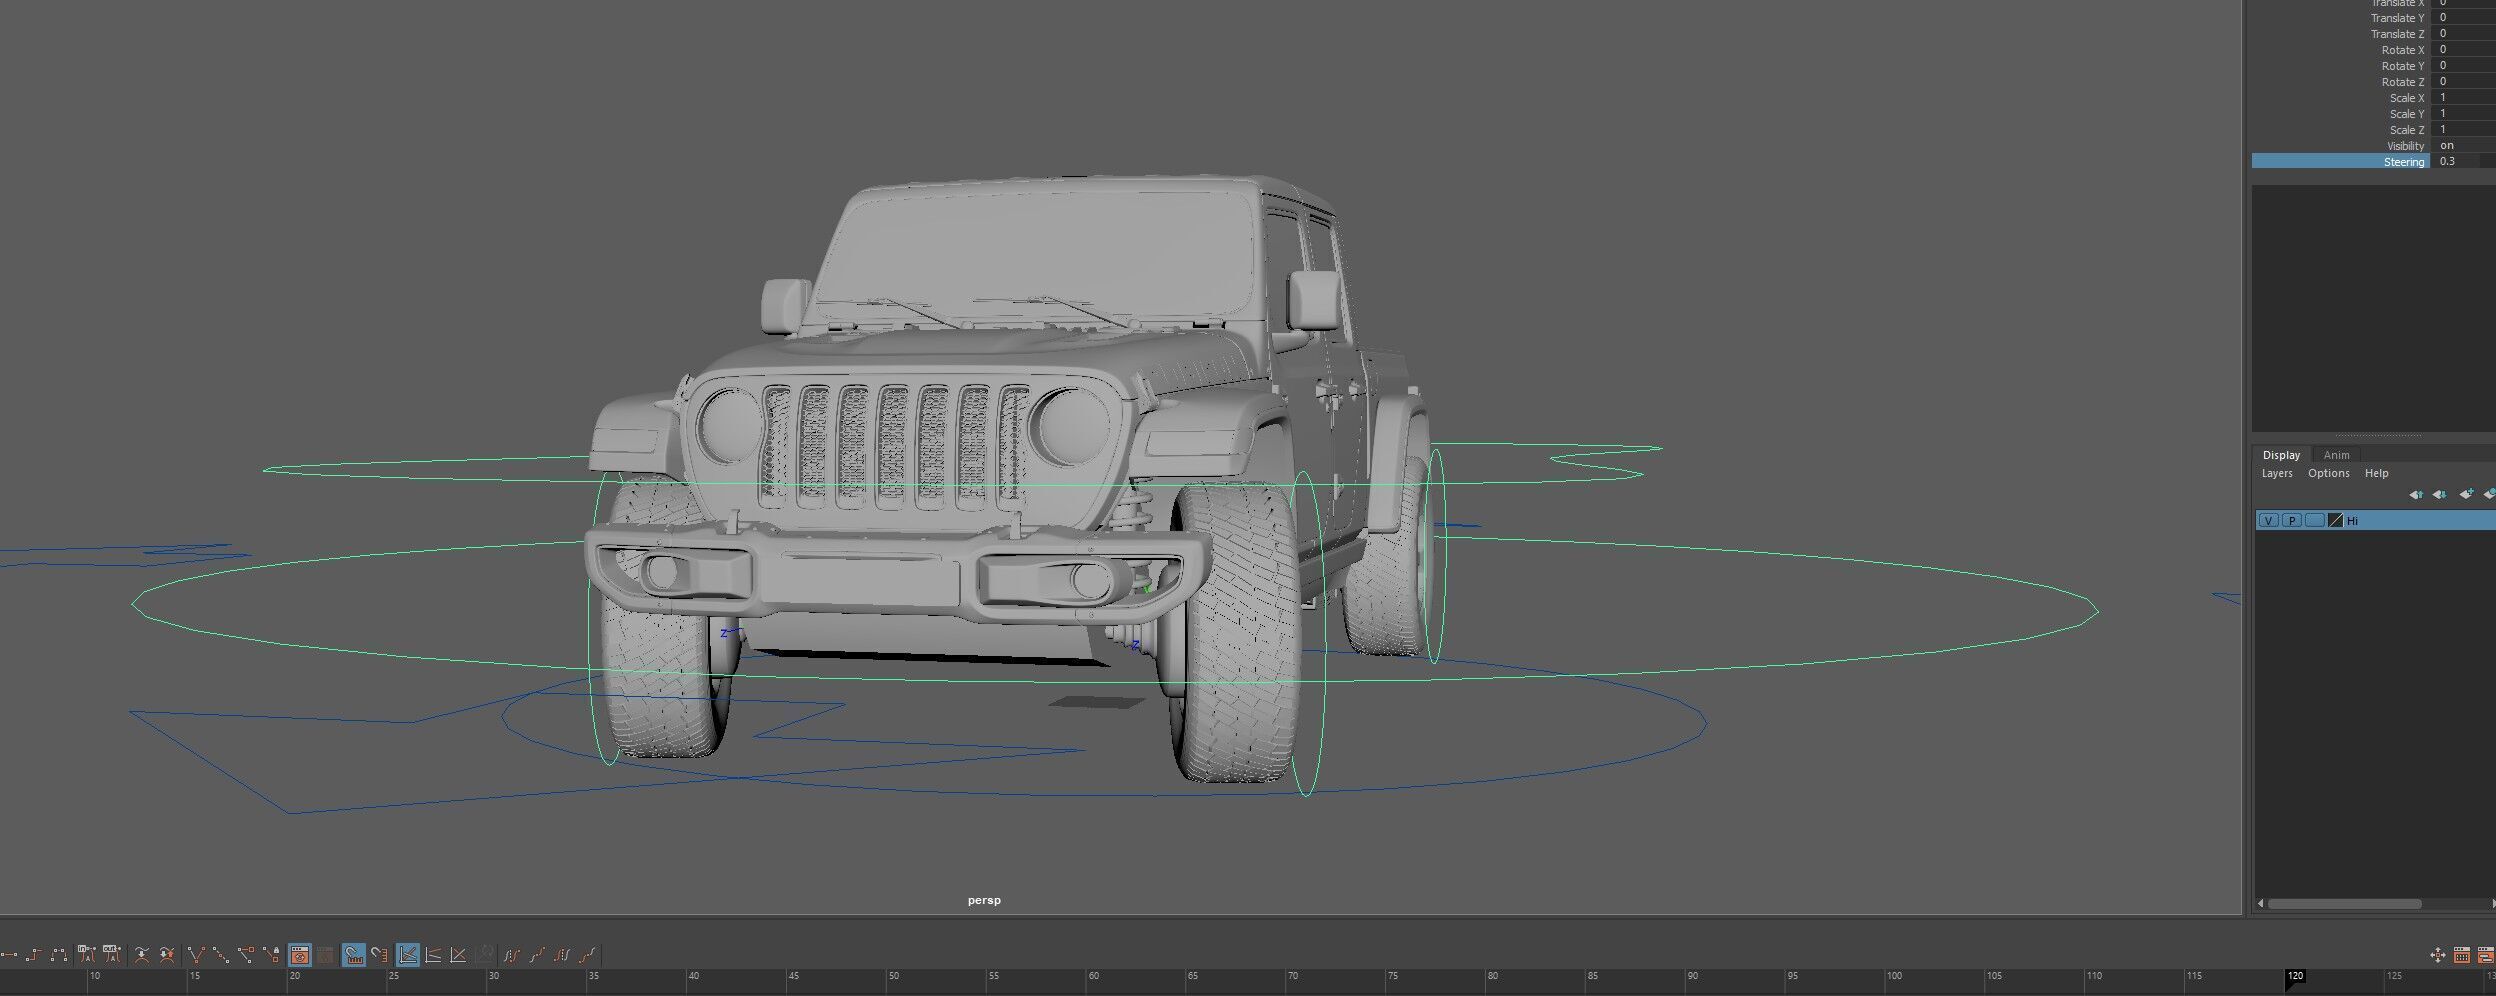Select the Steering attribute label
Image resolution: width=2496 pixels, height=996 pixels.
(x=2403, y=162)
